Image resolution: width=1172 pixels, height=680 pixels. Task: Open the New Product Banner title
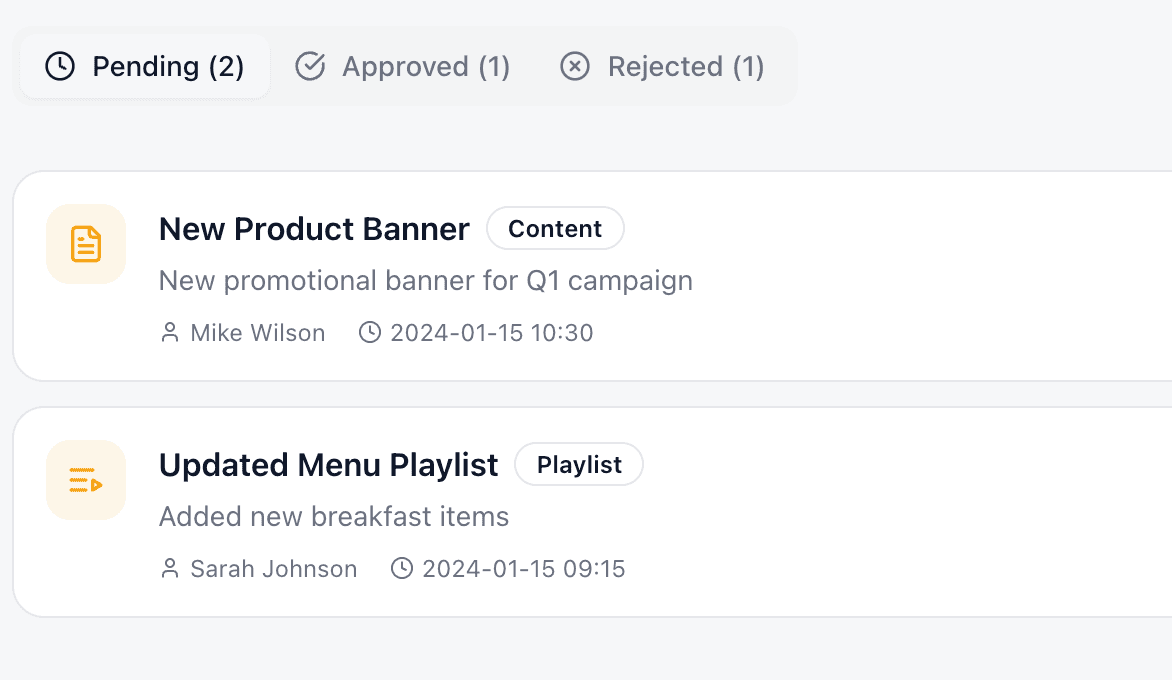click(x=314, y=229)
